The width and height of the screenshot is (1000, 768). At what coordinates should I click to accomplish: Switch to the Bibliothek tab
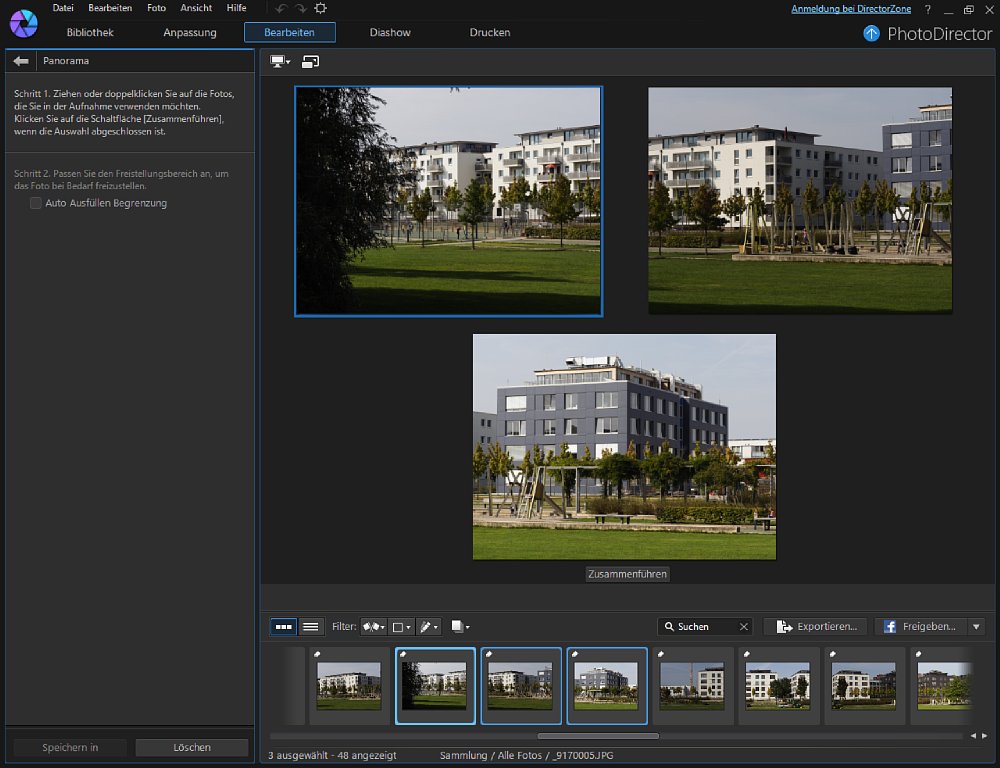coord(90,33)
